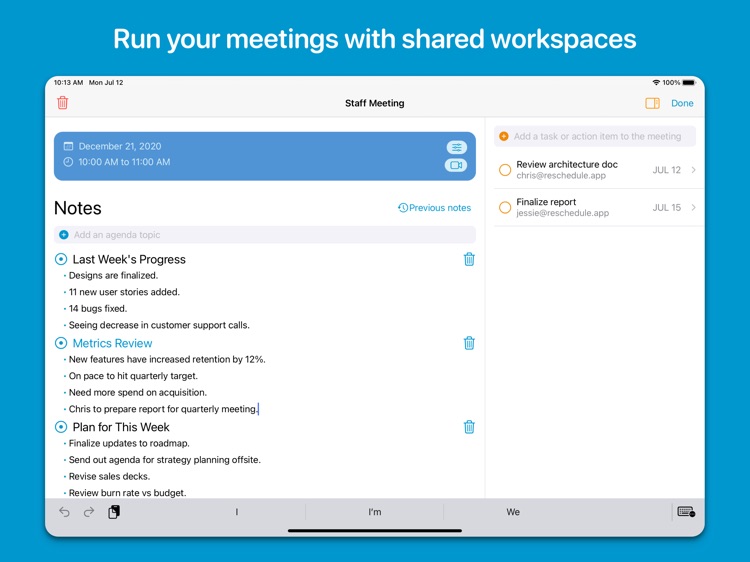Click plus icon beside Add an agenda topic
Image resolution: width=750 pixels, height=562 pixels.
tap(64, 235)
